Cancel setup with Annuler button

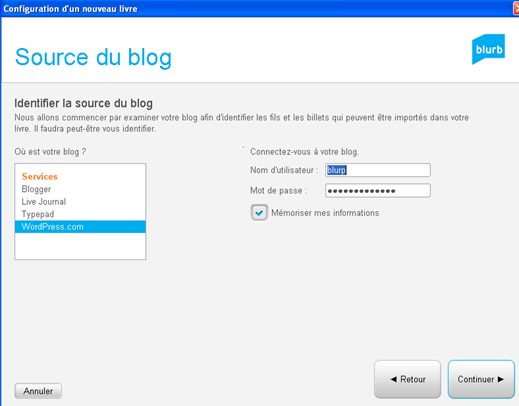(38, 391)
